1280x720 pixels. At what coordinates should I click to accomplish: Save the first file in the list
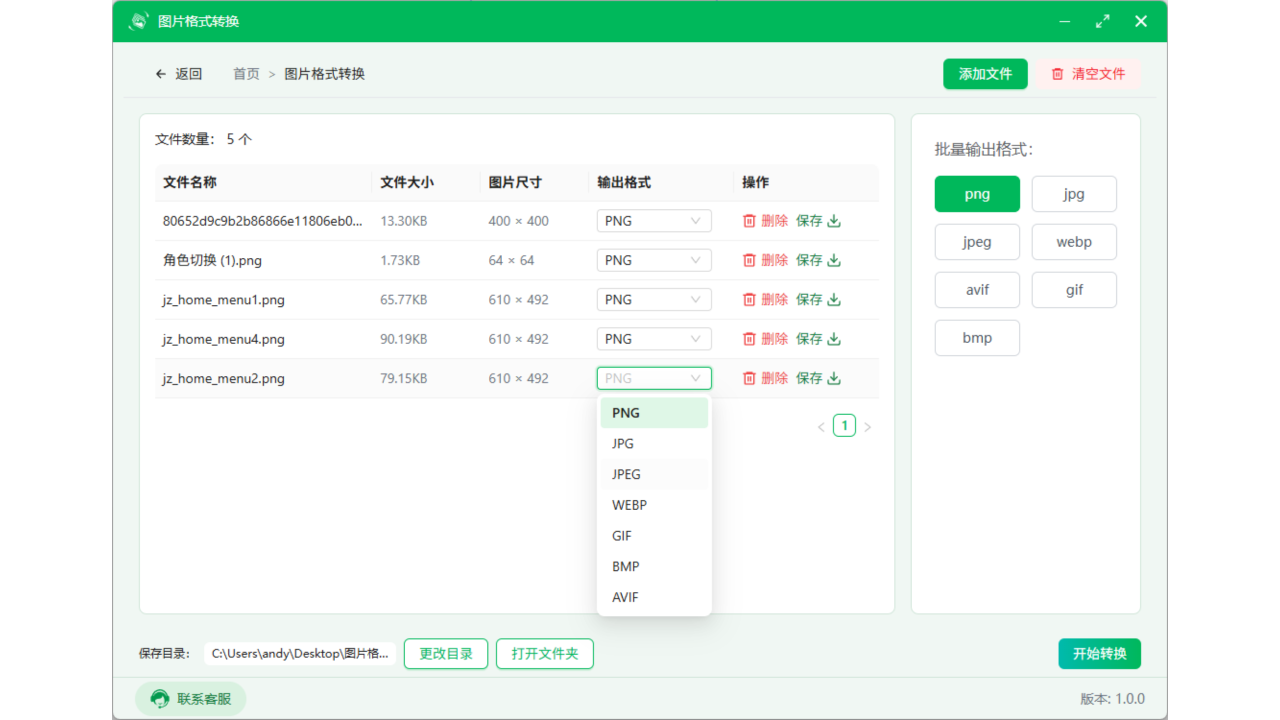(x=818, y=221)
